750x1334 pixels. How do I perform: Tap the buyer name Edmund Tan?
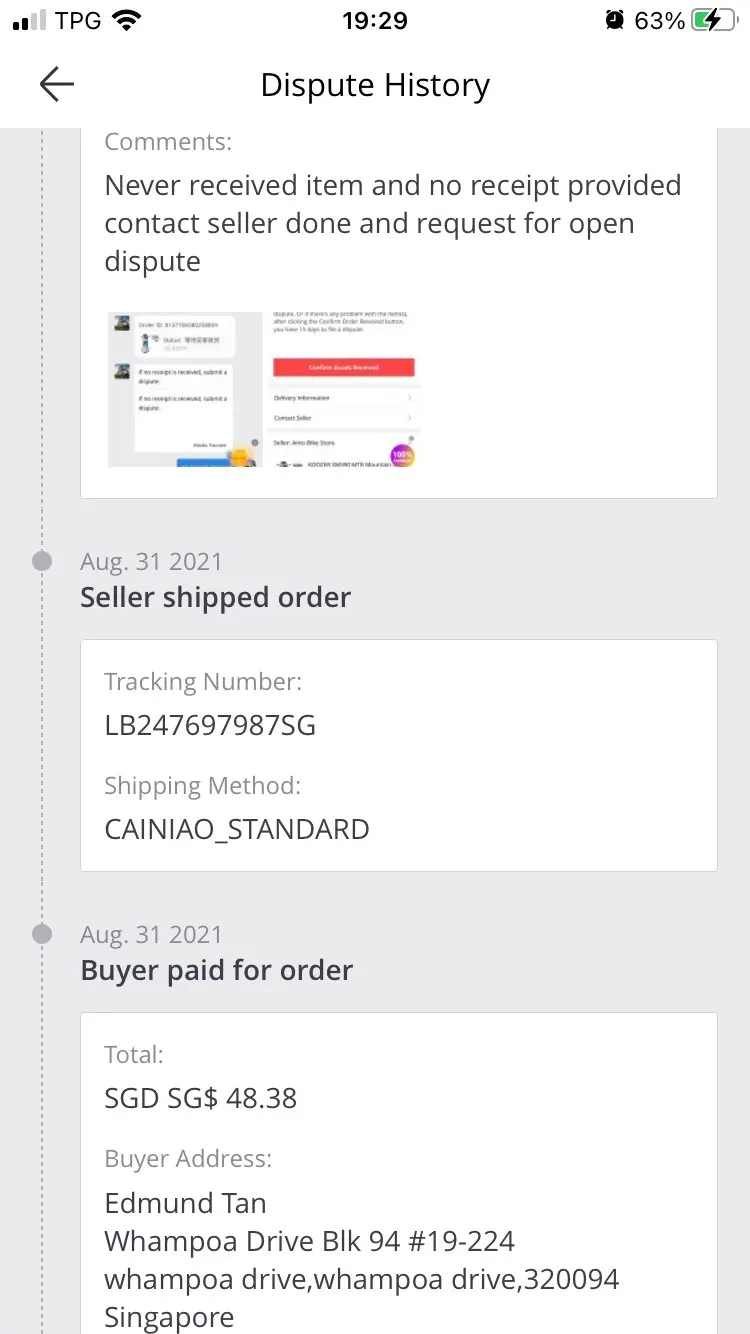click(x=185, y=1203)
